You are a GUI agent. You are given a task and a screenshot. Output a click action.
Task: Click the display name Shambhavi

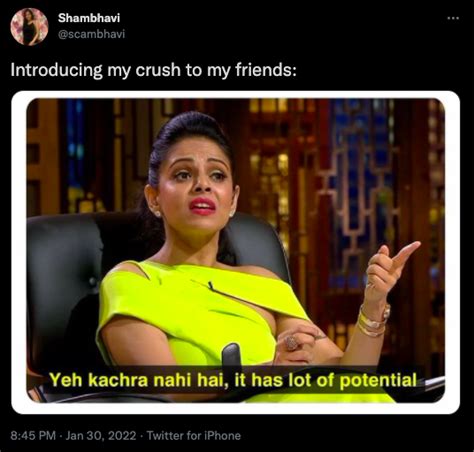coord(89,18)
